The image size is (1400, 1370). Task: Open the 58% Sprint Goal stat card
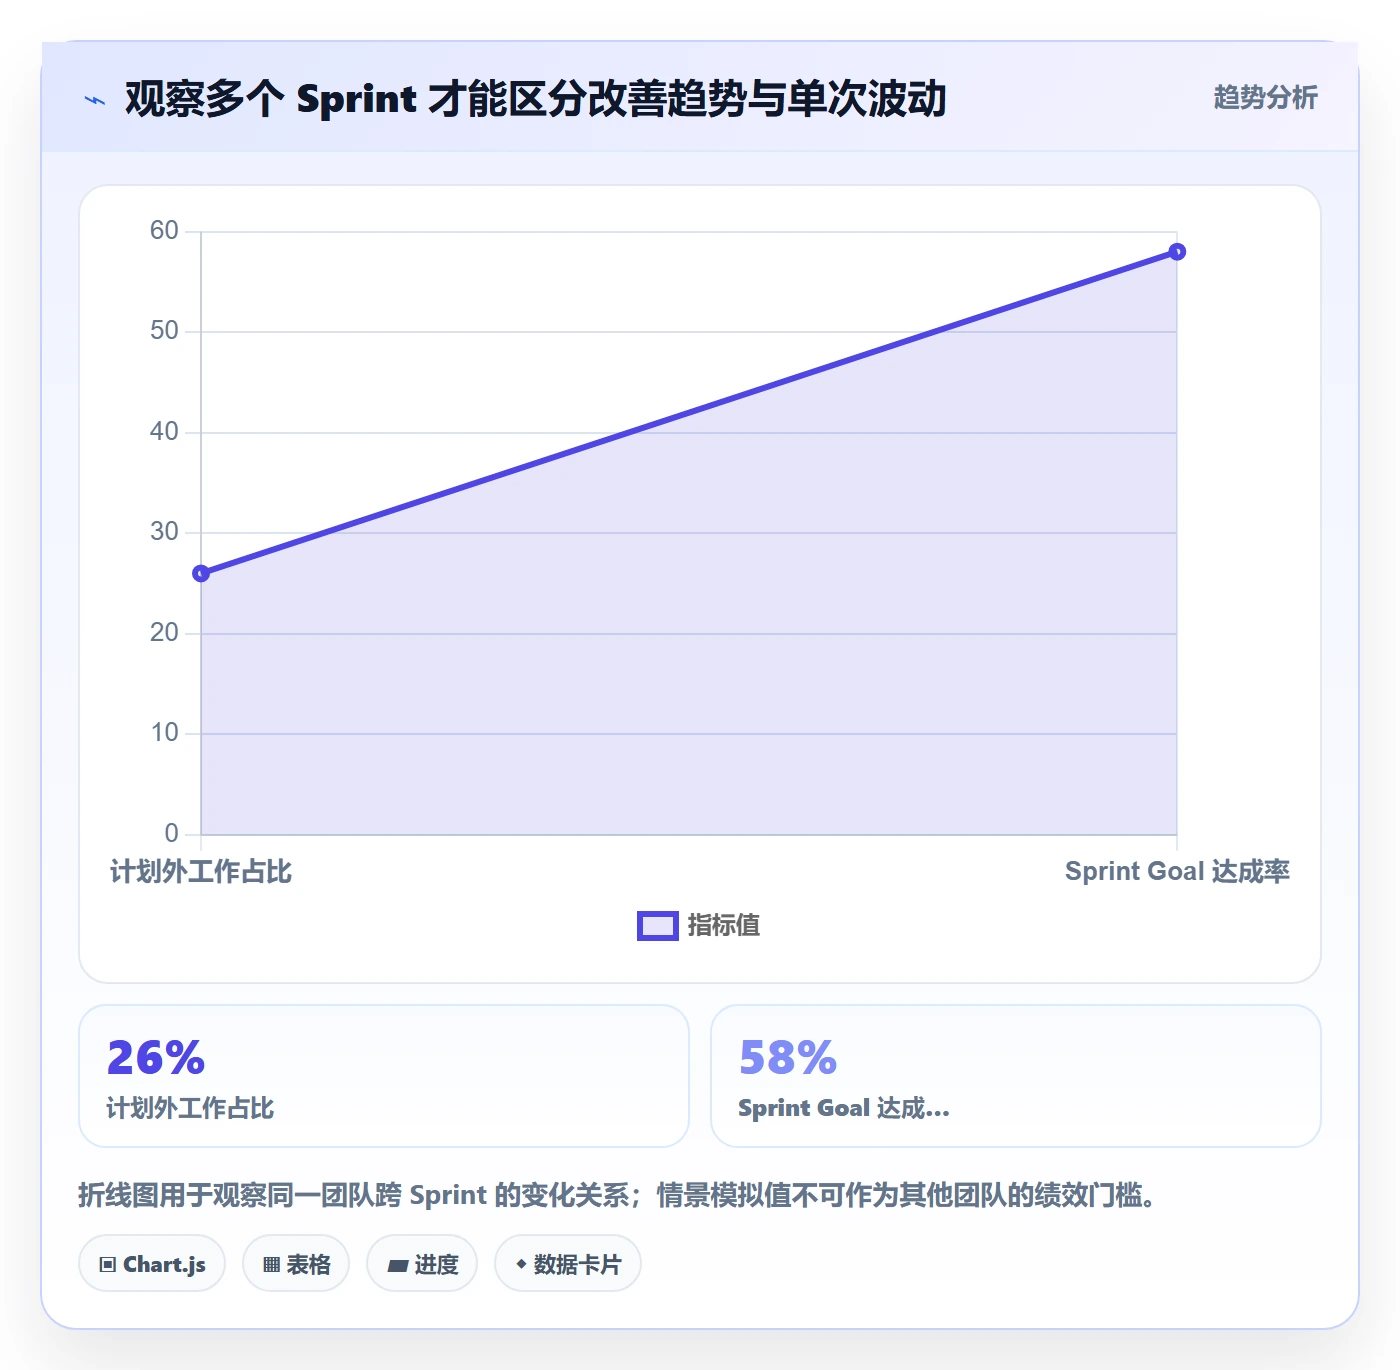1016,1076
